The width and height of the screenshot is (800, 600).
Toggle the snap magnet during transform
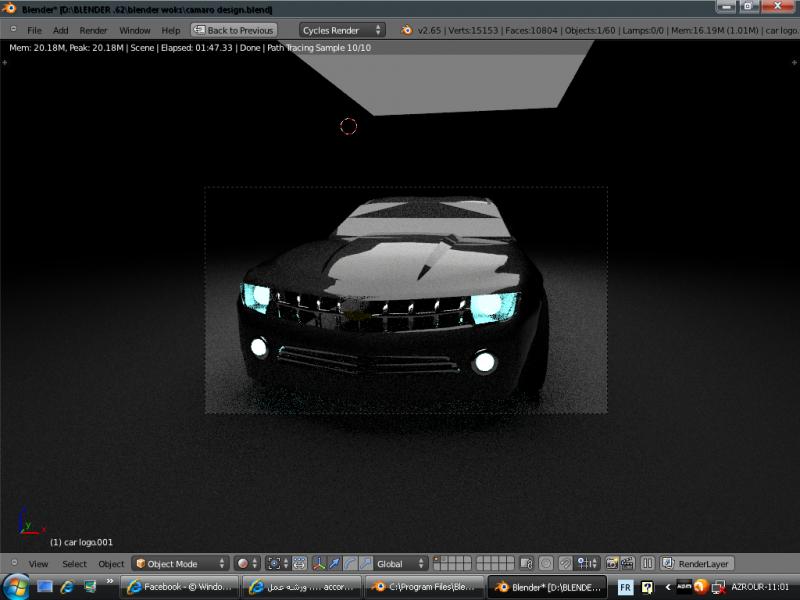click(x=565, y=564)
